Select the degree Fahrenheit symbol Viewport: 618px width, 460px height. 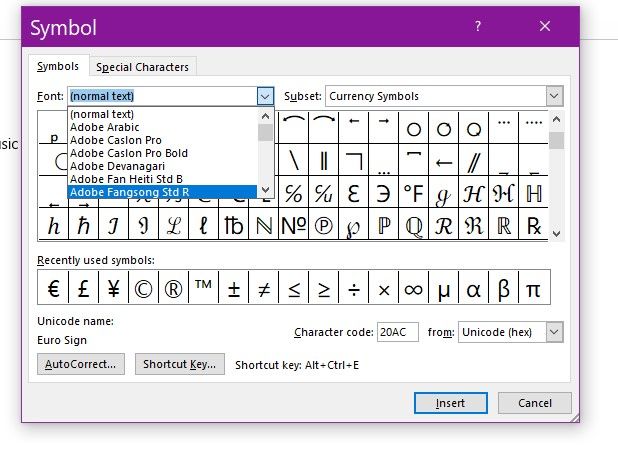413,193
